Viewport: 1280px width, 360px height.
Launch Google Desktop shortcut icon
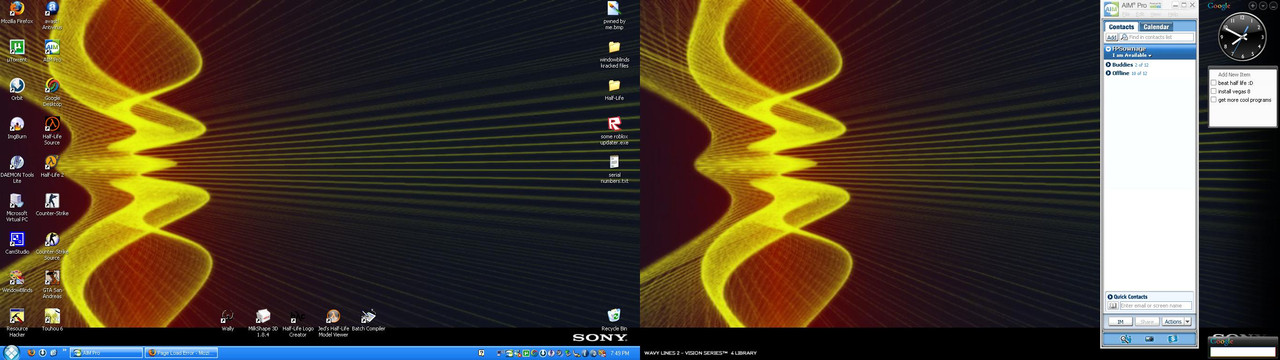tap(52, 91)
